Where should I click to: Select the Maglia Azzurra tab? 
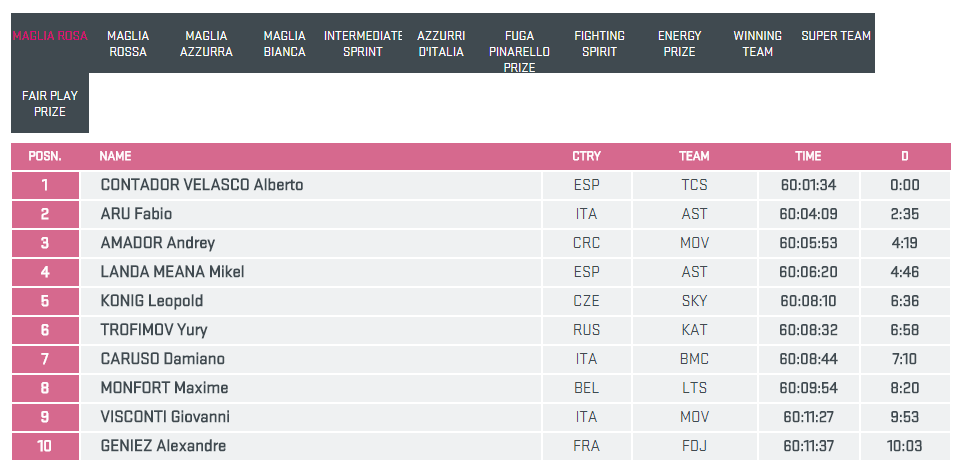pyautogui.click(x=207, y=44)
